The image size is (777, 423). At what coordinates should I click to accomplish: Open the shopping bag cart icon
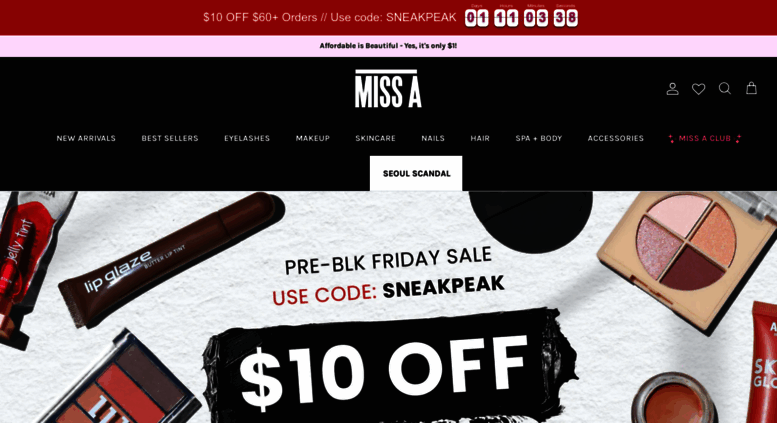pos(751,88)
